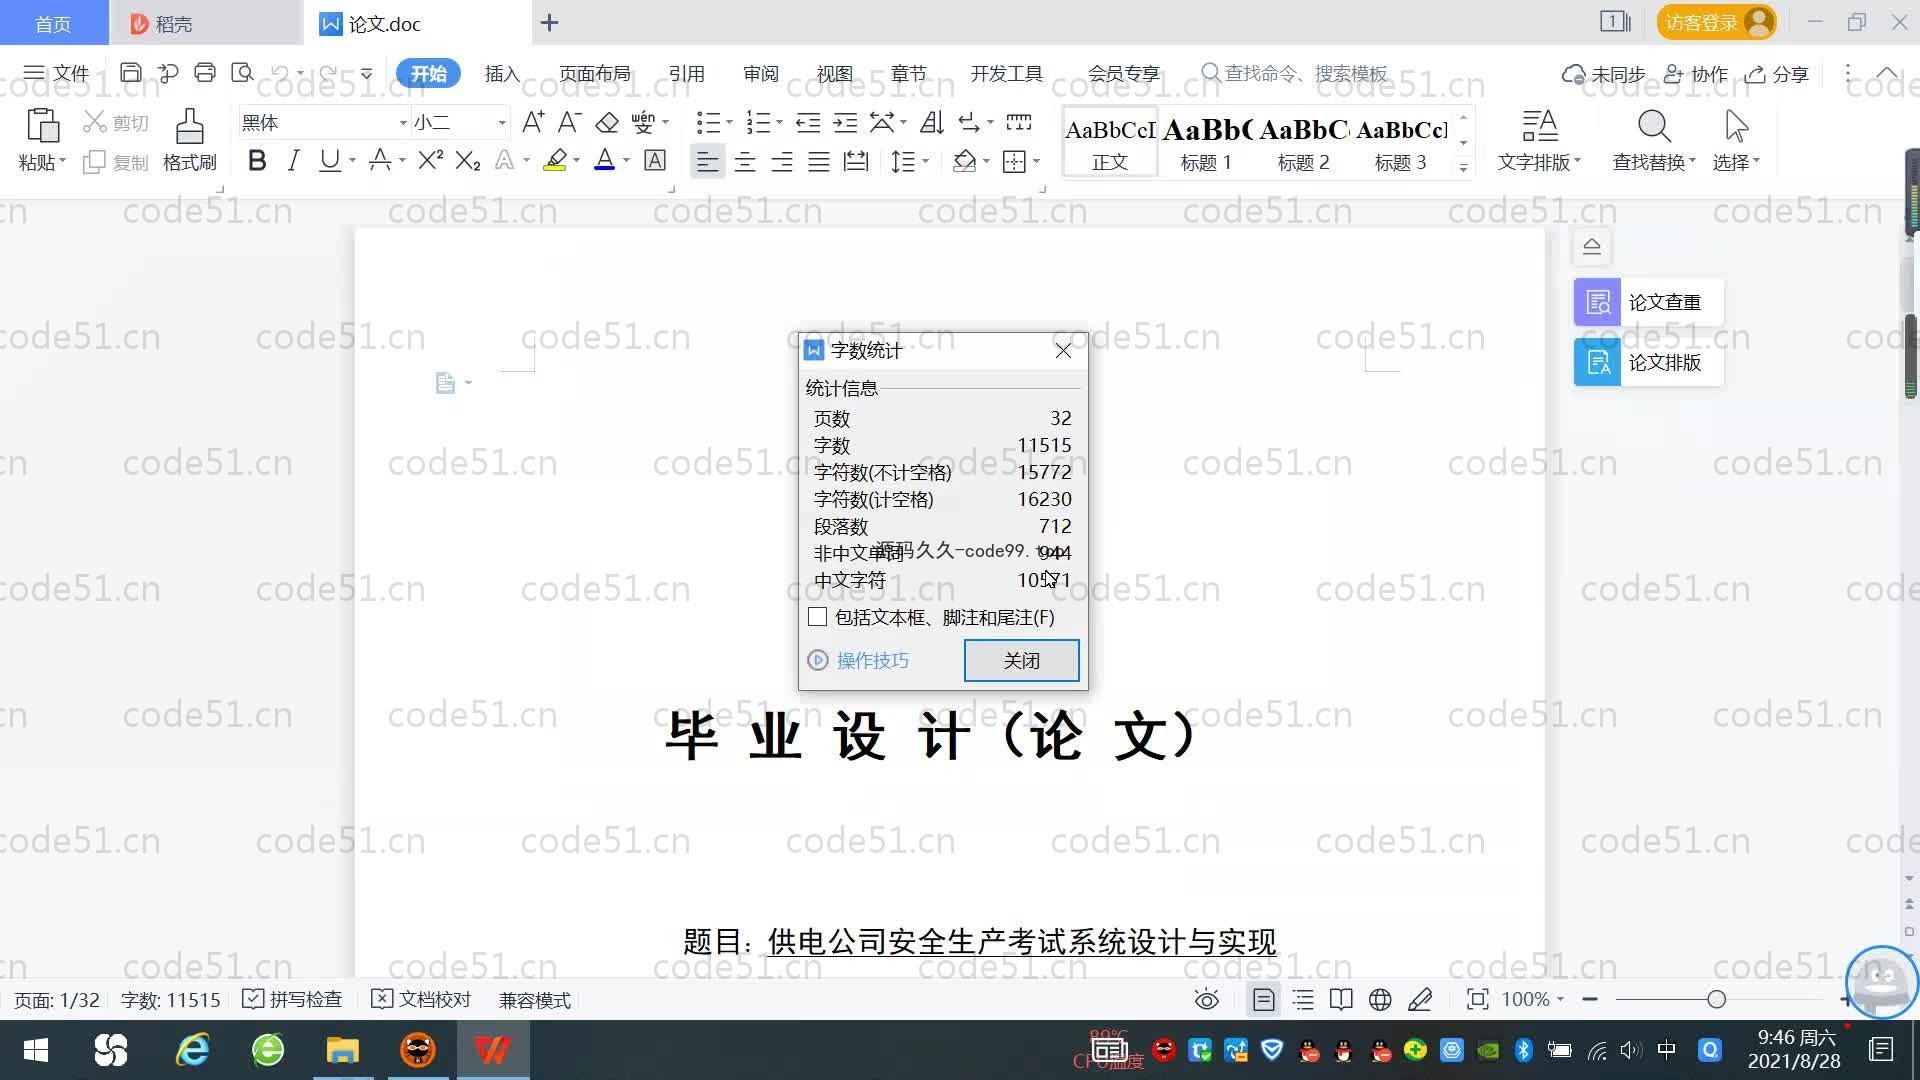1920x1080 pixels.
Task: Select center alignment icon
Action: 744,162
